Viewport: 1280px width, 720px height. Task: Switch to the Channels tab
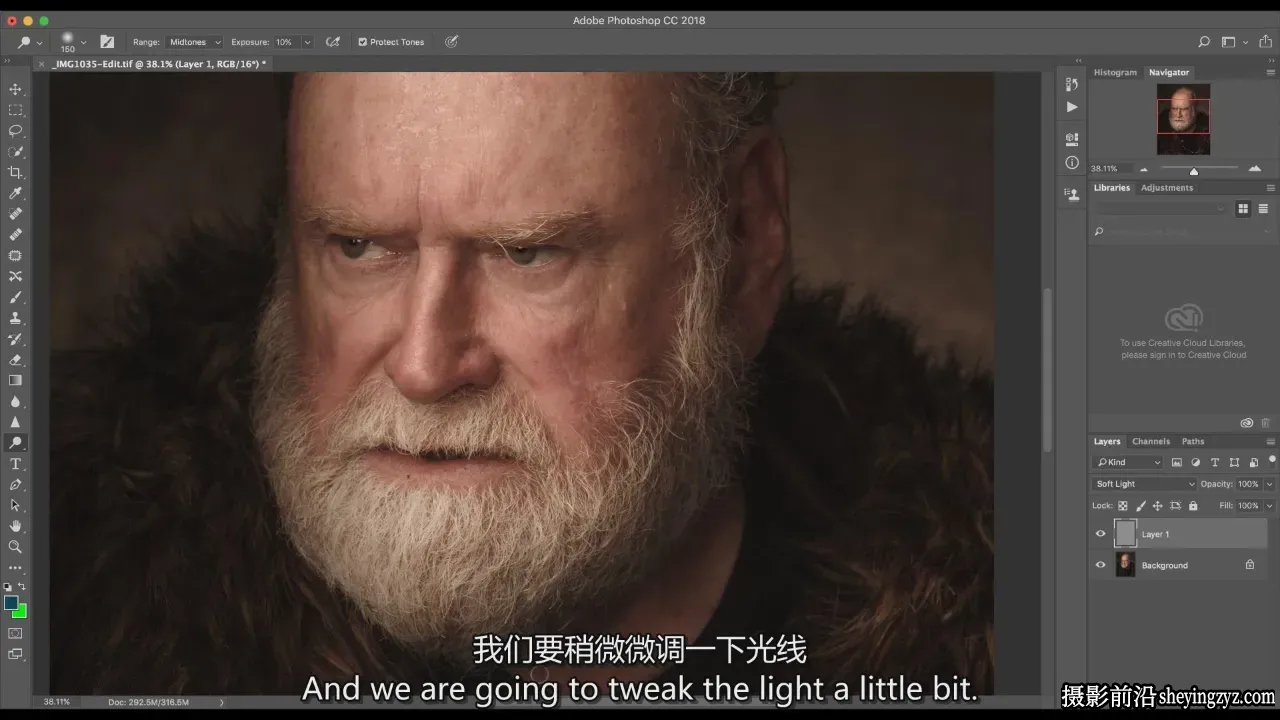click(1151, 441)
